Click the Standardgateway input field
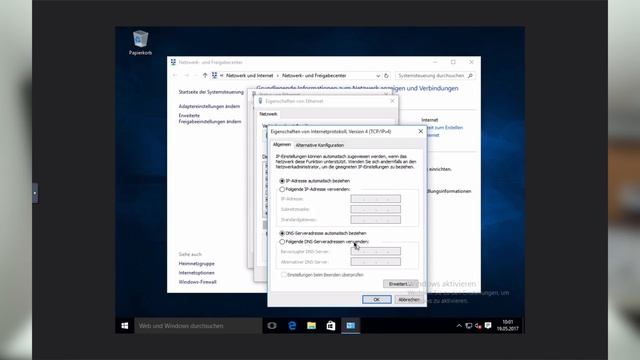This screenshot has height=360, width=640. pos(376,220)
